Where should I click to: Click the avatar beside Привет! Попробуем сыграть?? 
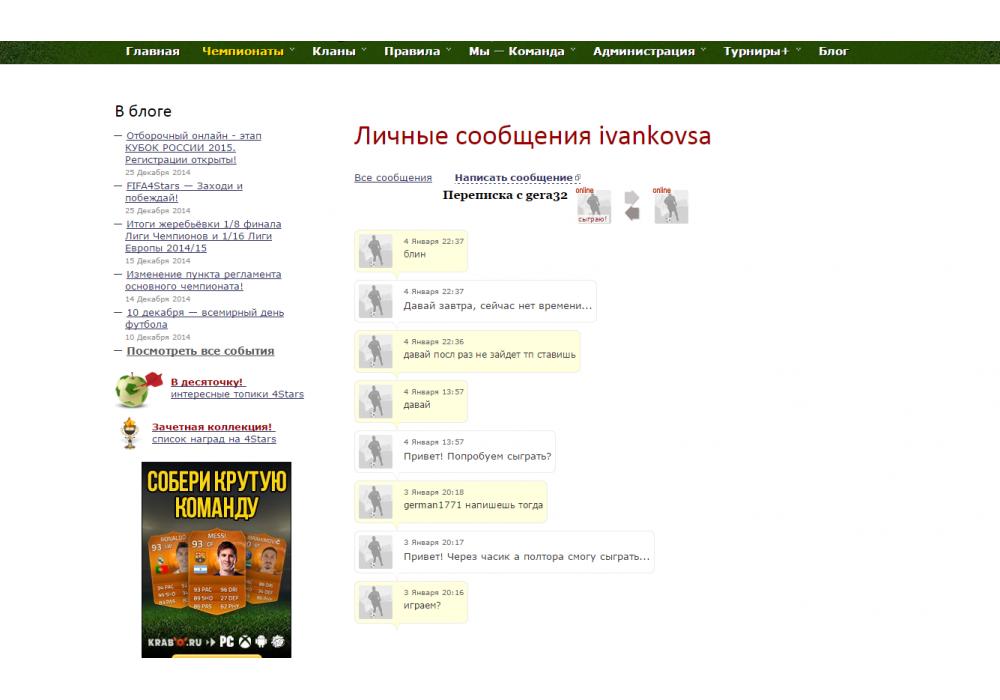(x=376, y=452)
